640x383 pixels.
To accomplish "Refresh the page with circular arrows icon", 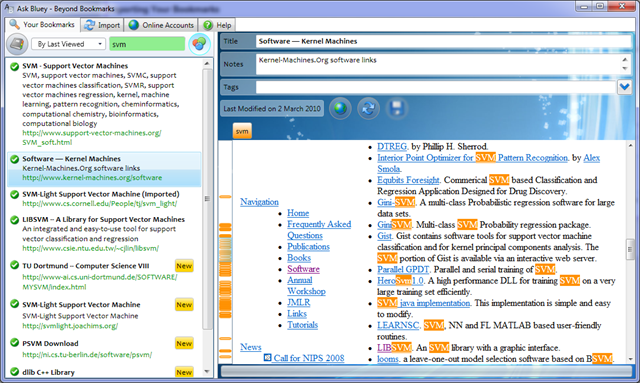I will [368, 109].
